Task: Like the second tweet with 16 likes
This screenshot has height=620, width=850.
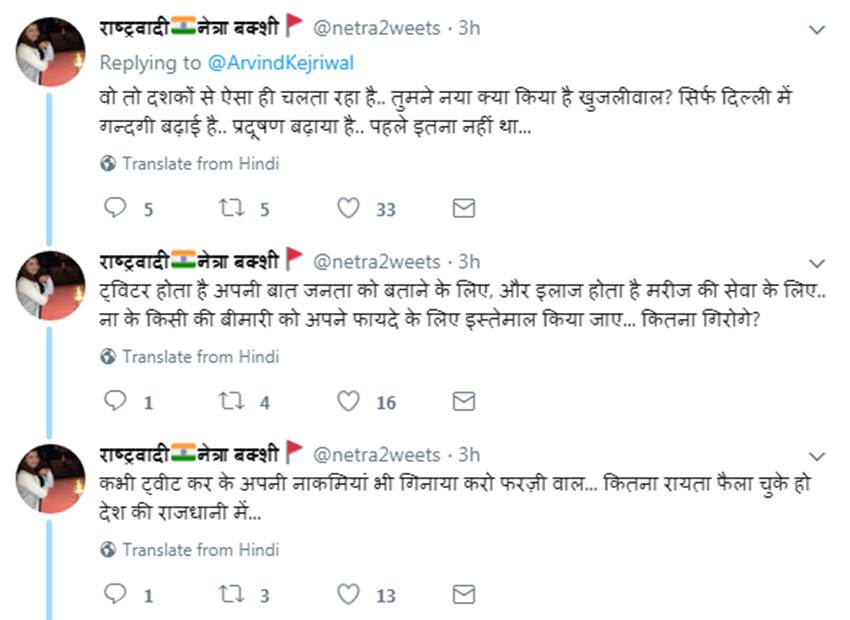Action: 348,402
